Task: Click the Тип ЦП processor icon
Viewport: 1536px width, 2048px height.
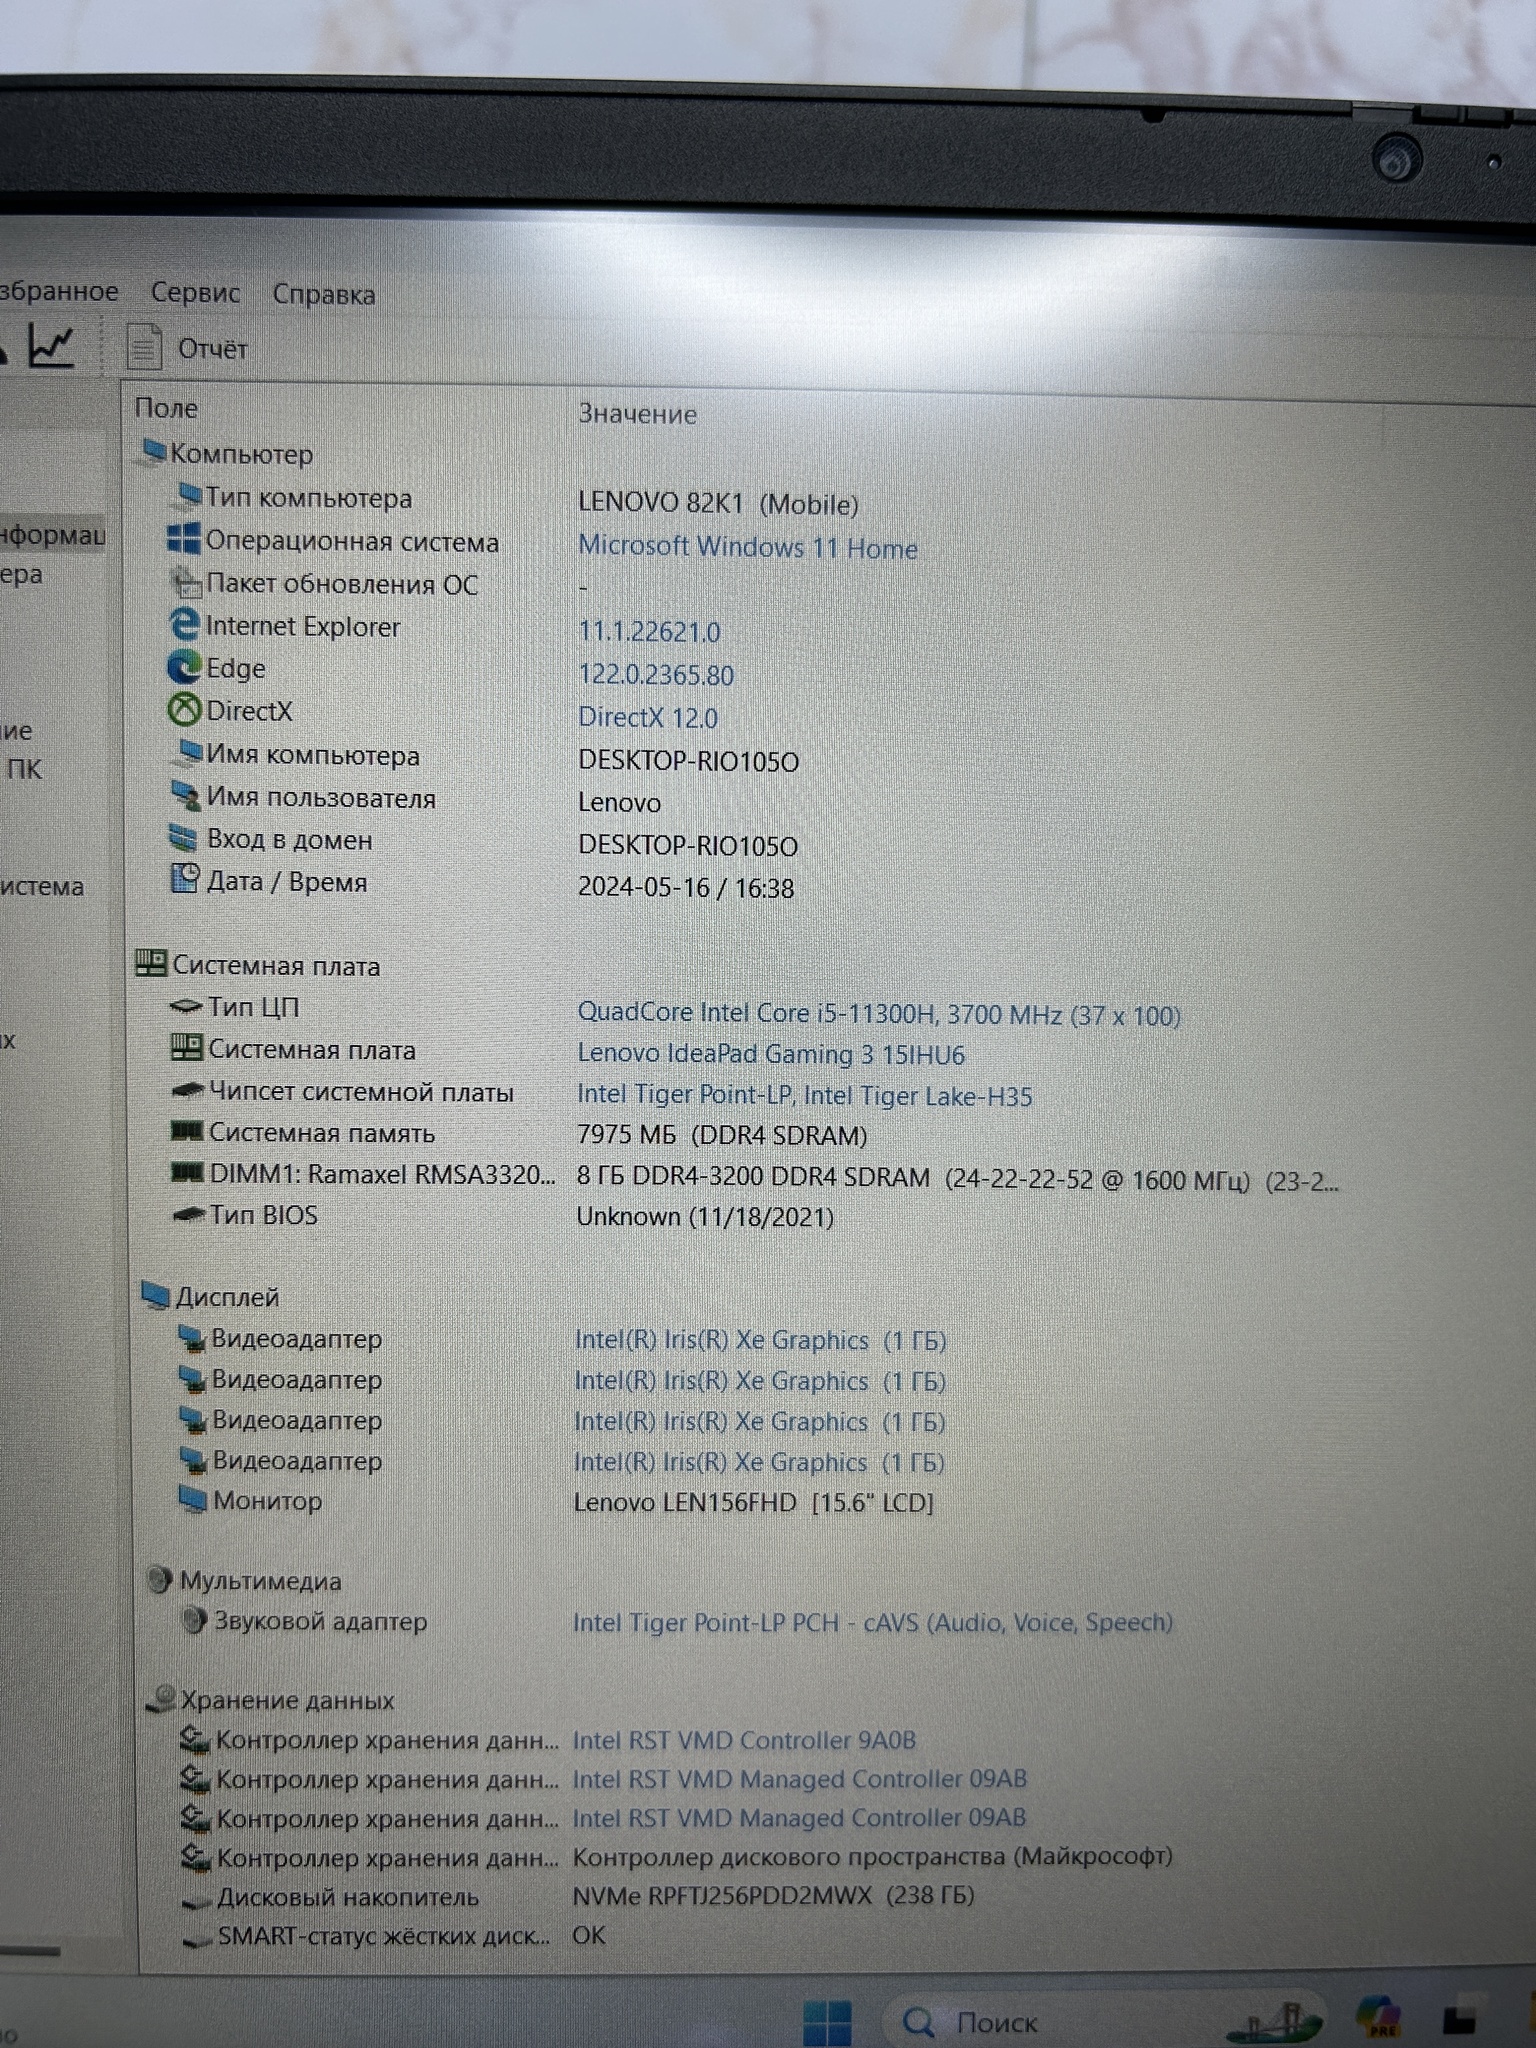Action: [x=186, y=1007]
